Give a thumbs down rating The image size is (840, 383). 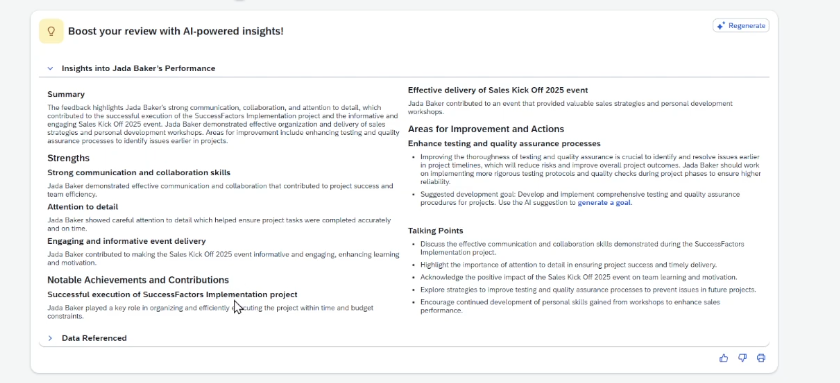[x=742, y=358]
